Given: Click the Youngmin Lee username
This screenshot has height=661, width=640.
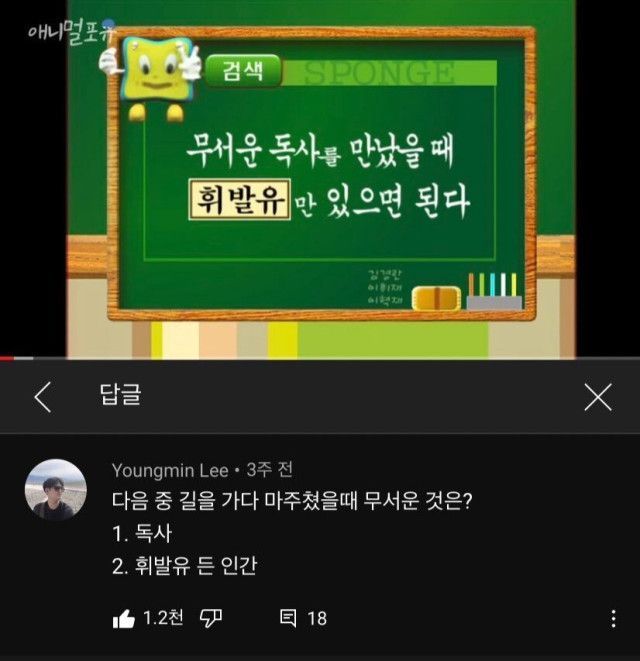Looking at the screenshot, I should click(x=170, y=470).
